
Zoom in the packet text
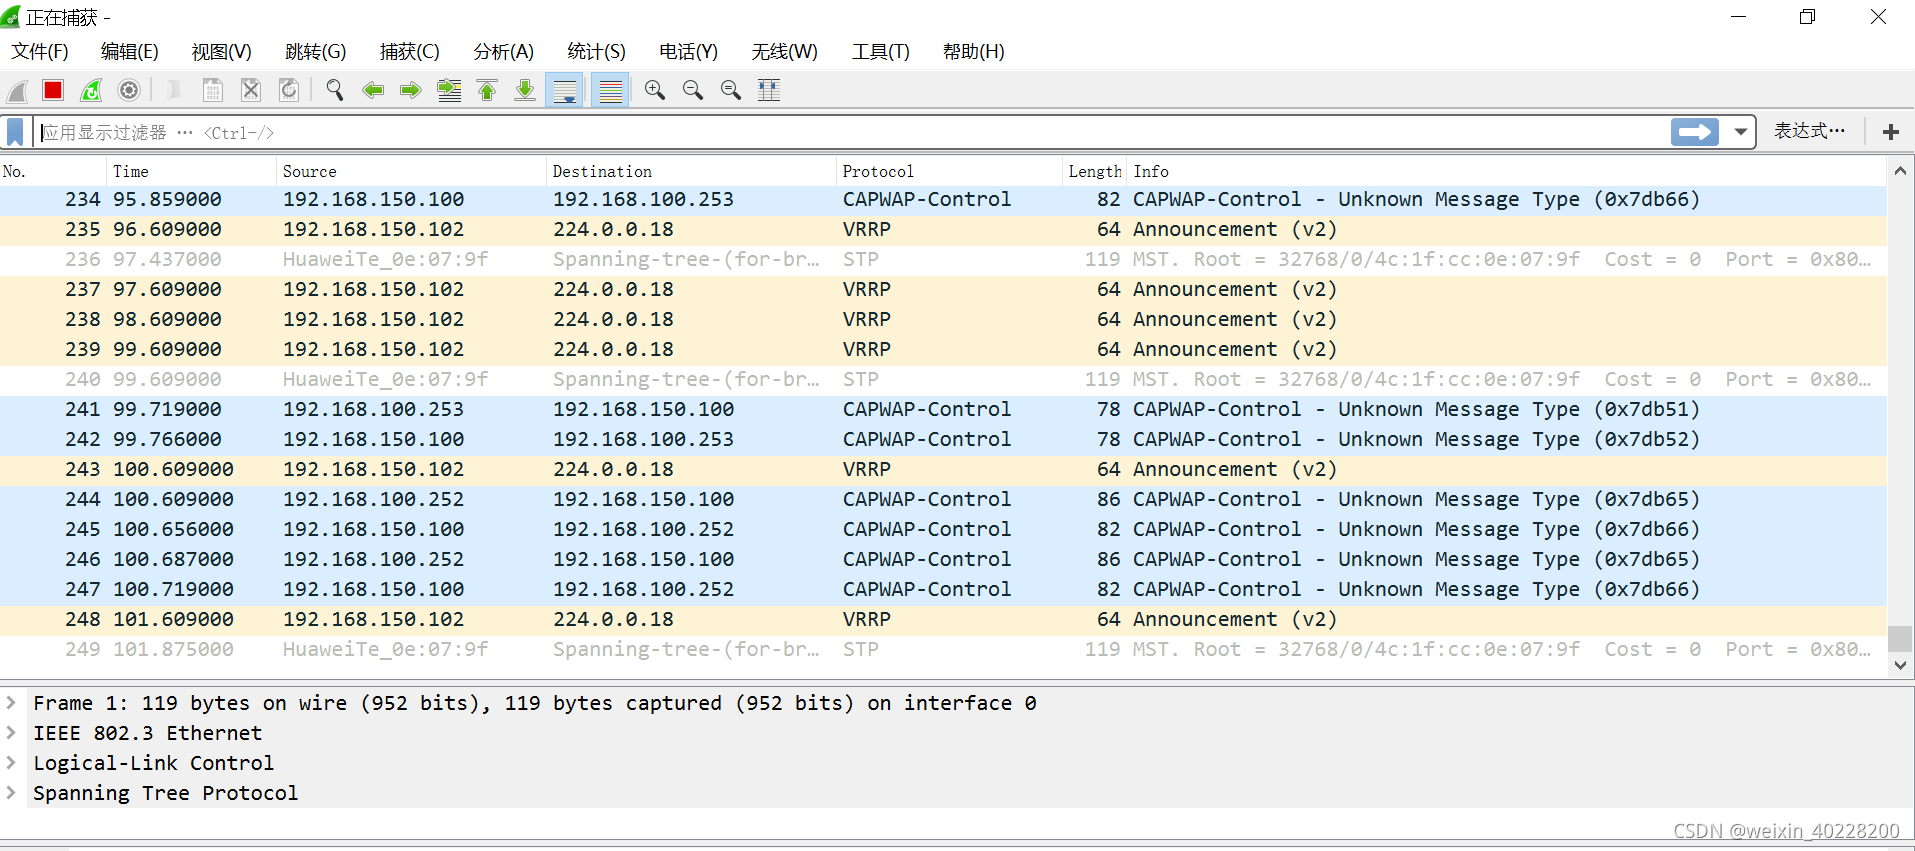pyautogui.click(x=655, y=91)
